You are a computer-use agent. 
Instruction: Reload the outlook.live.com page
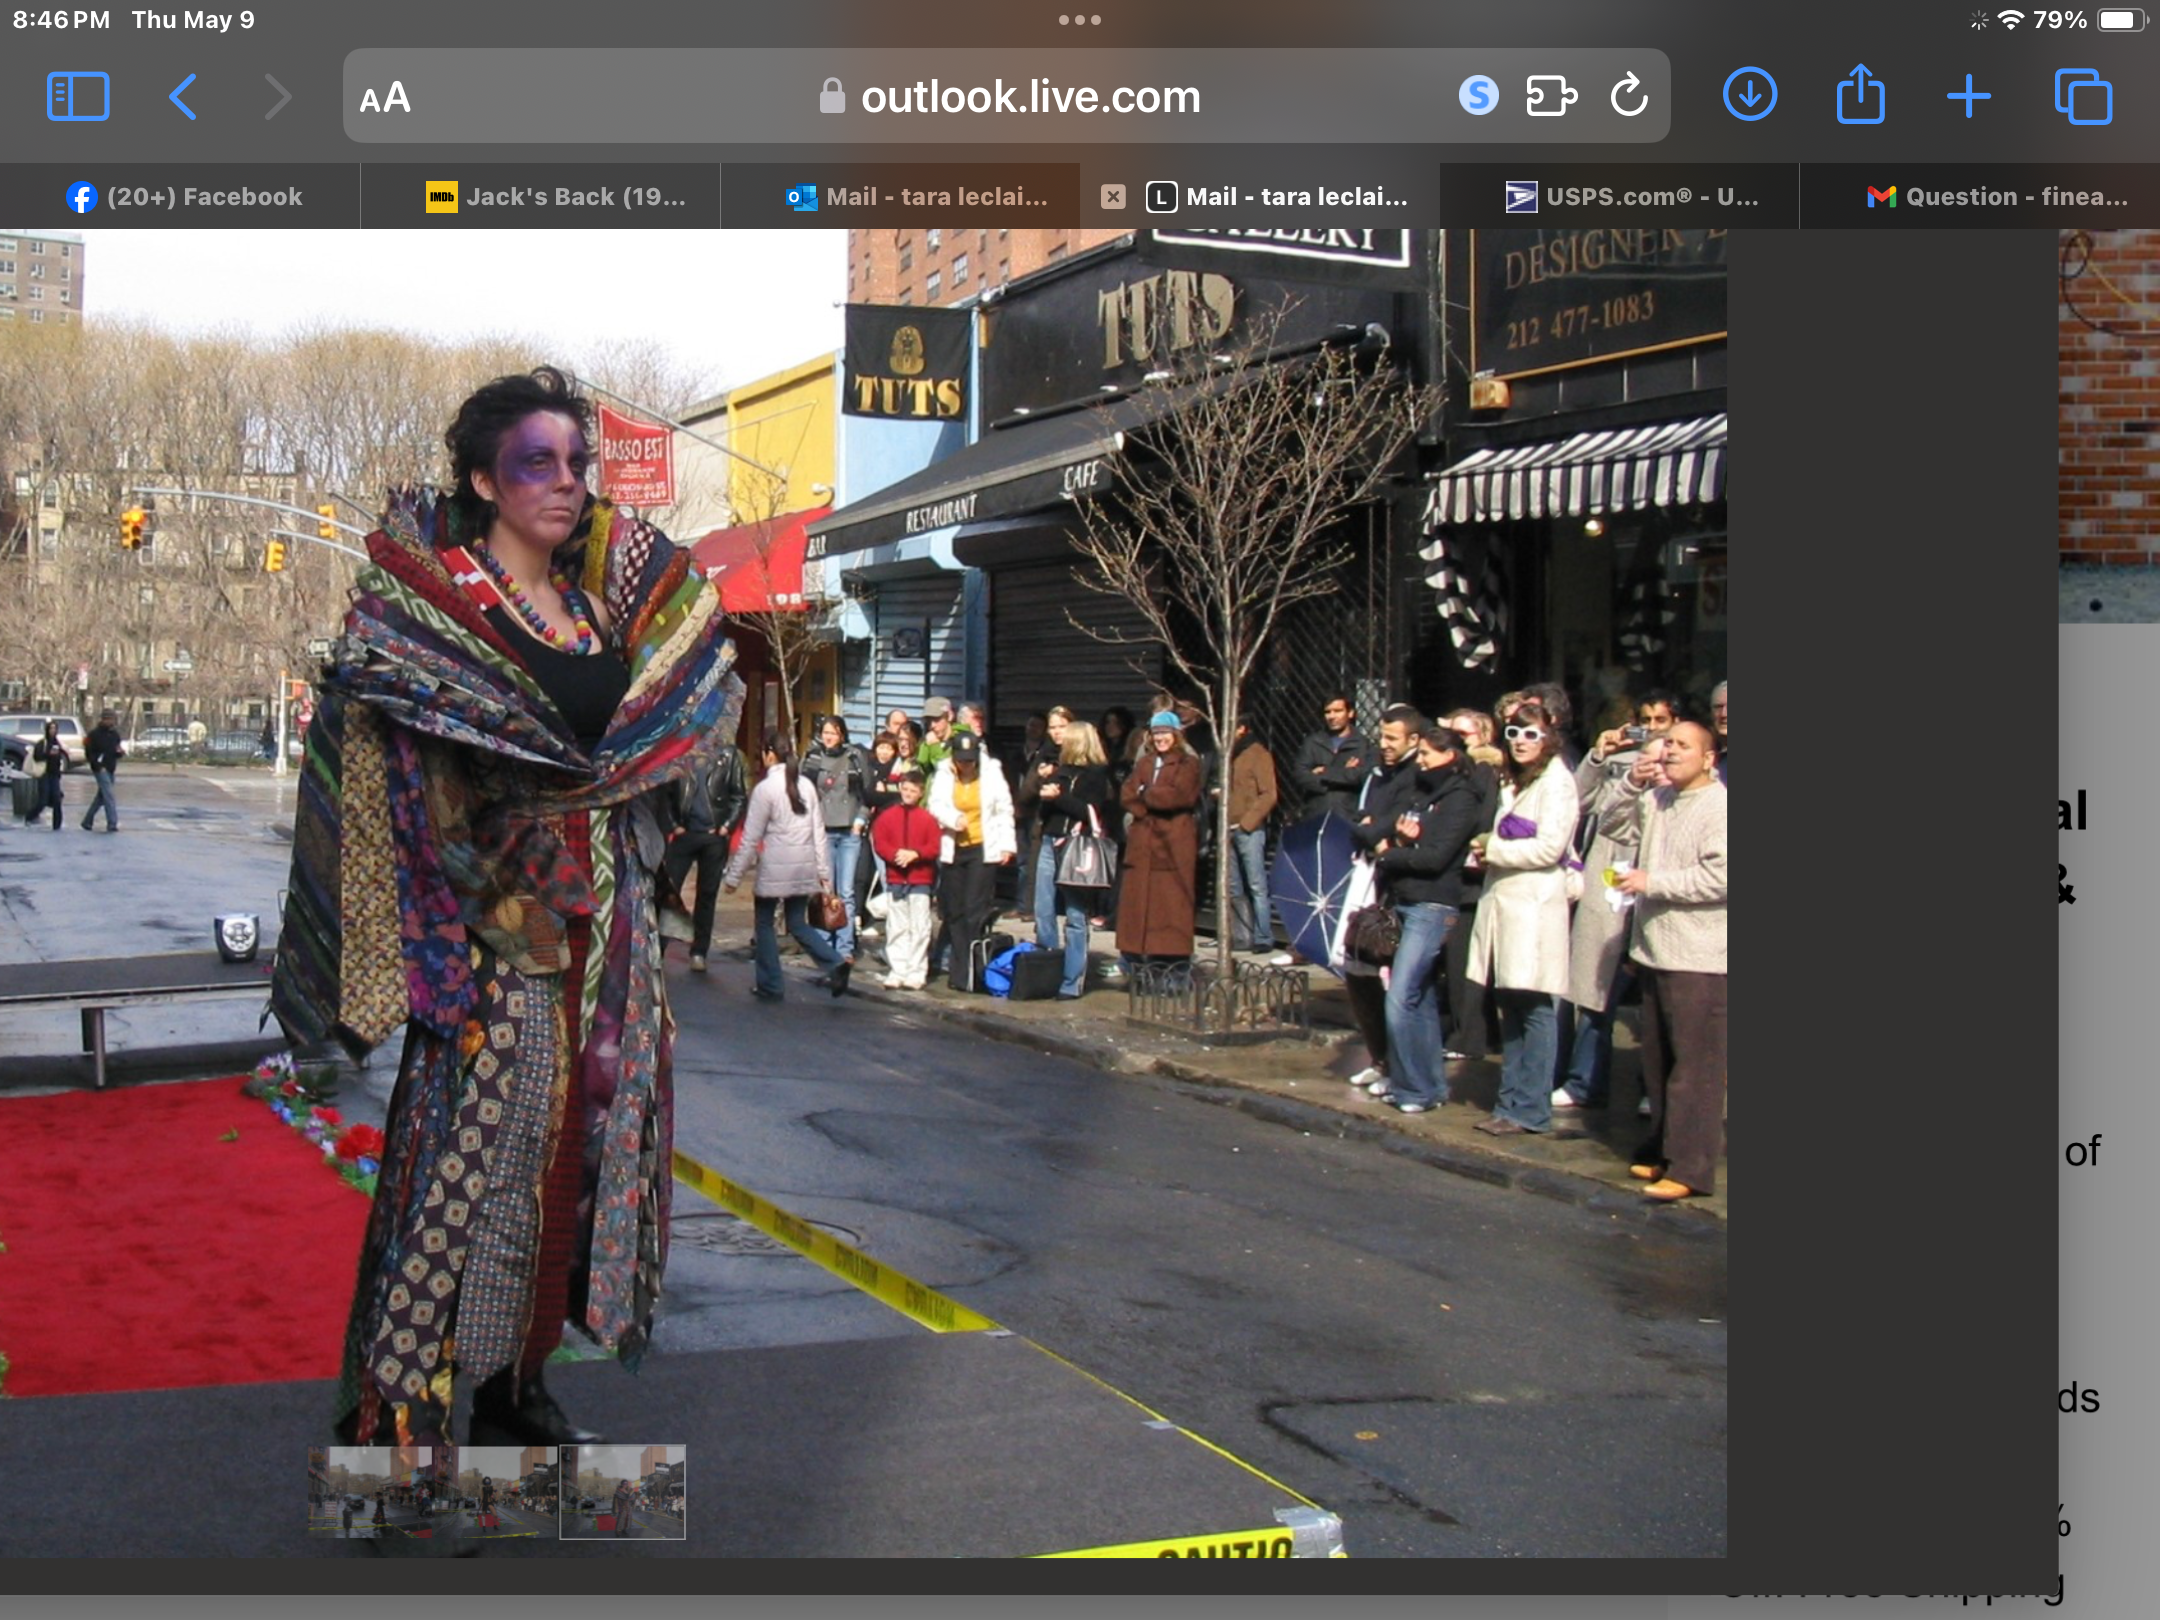coord(1629,95)
